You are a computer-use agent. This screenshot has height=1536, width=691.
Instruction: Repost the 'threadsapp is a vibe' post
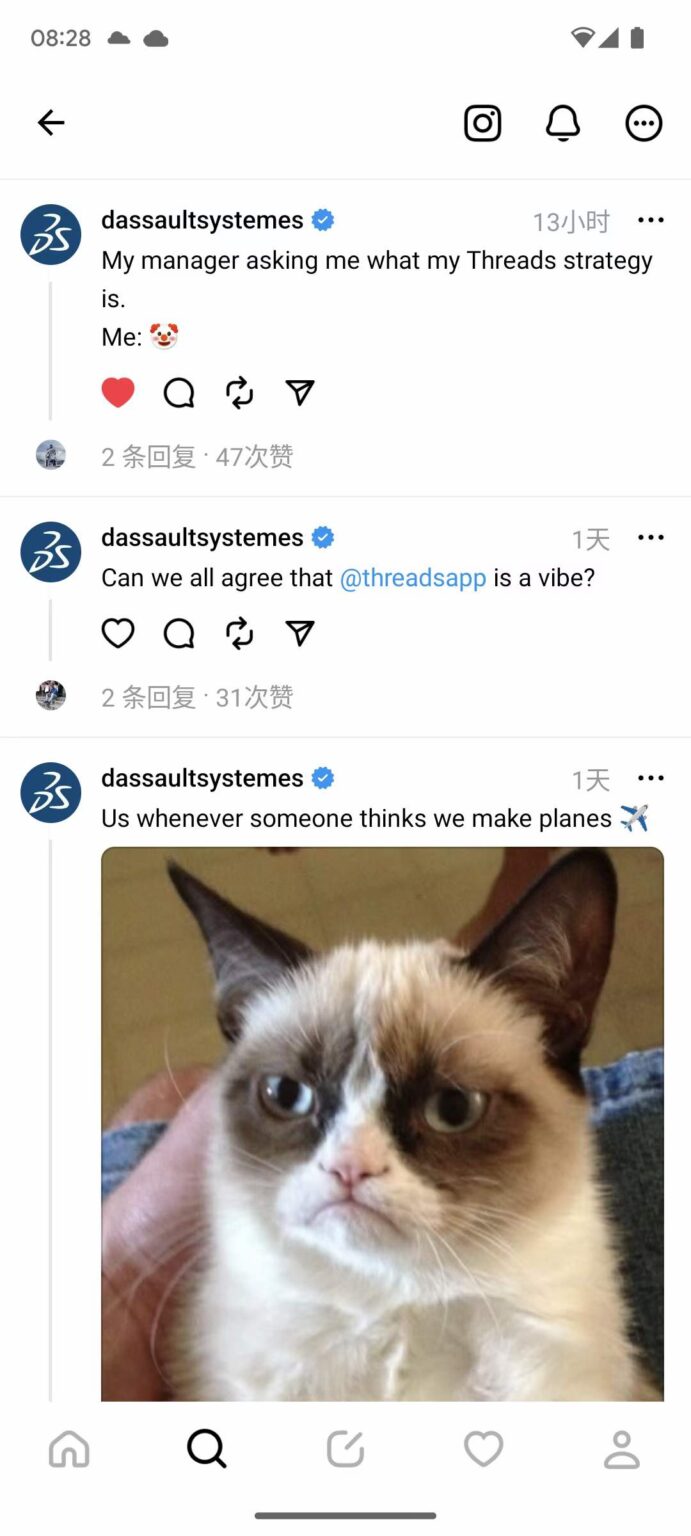tap(240, 633)
